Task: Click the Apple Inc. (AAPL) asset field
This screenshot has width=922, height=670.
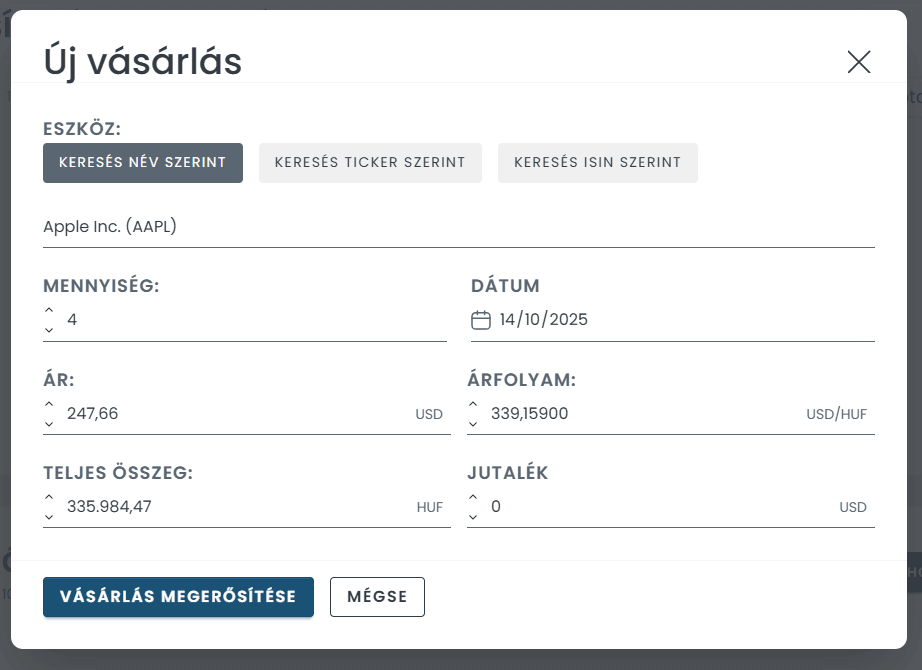Action: [458, 227]
